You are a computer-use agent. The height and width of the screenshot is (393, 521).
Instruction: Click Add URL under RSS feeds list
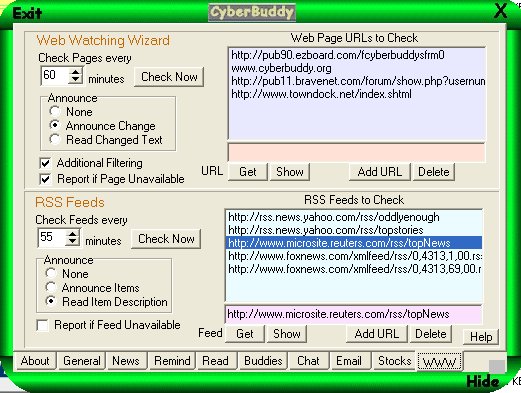pos(377,334)
